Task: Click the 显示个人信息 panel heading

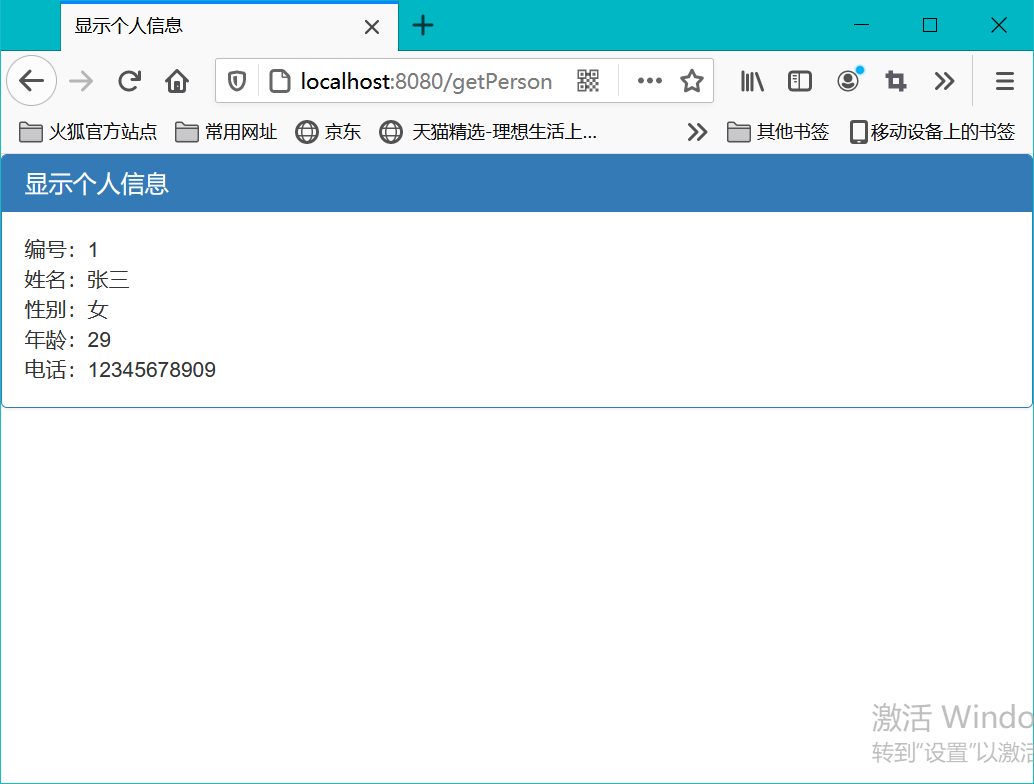Action: coord(97,184)
